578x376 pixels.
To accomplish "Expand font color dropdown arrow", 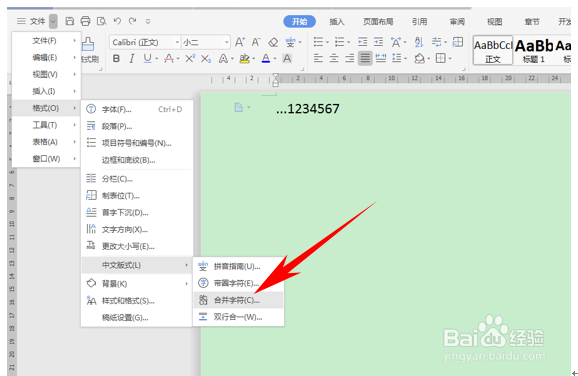I will (x=275, y=59).
